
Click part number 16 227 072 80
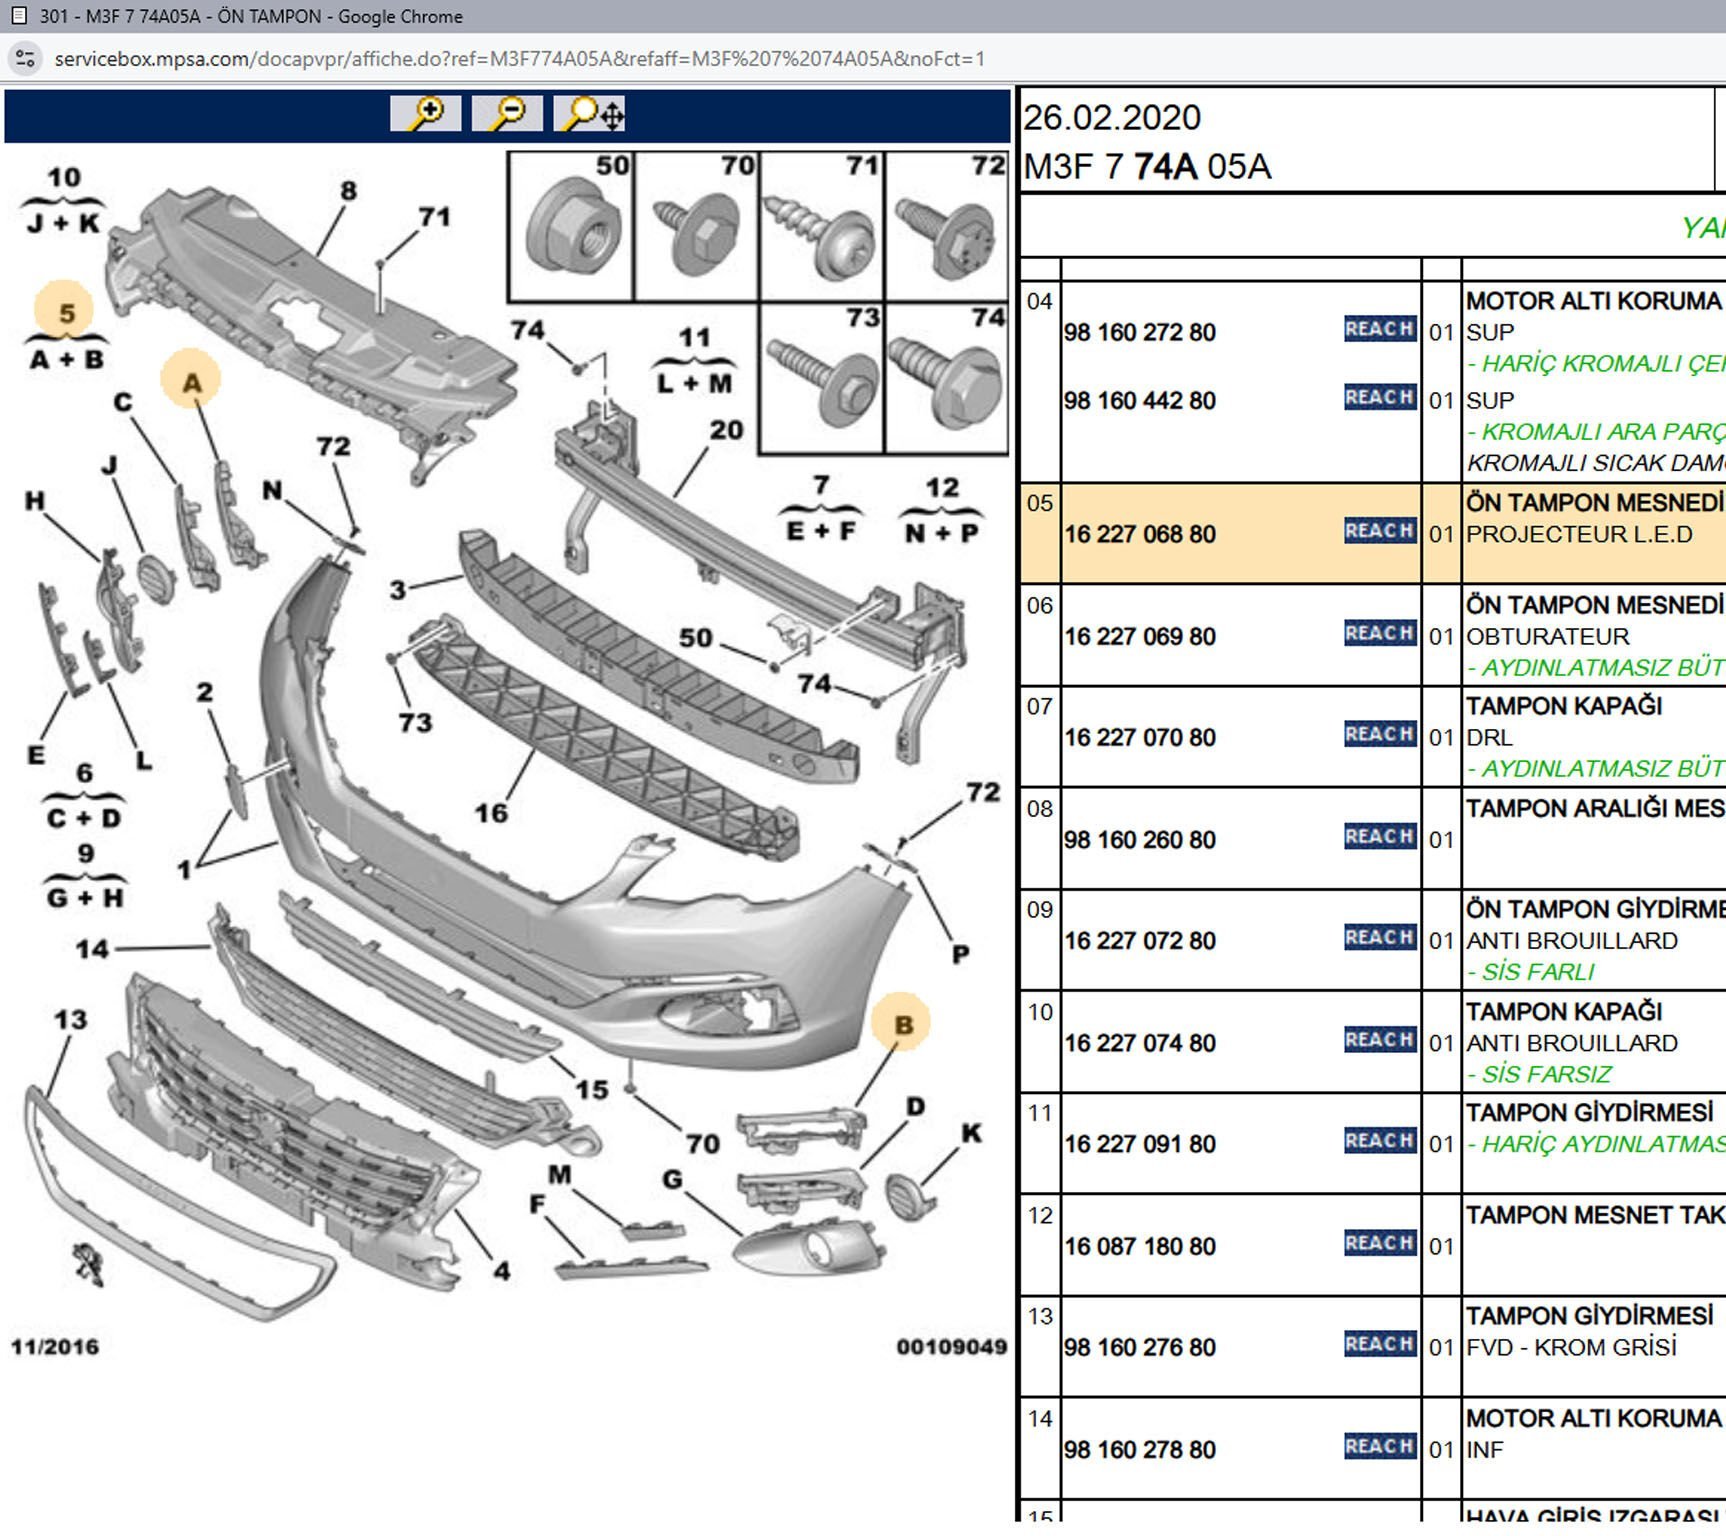tap(1140, 941)
